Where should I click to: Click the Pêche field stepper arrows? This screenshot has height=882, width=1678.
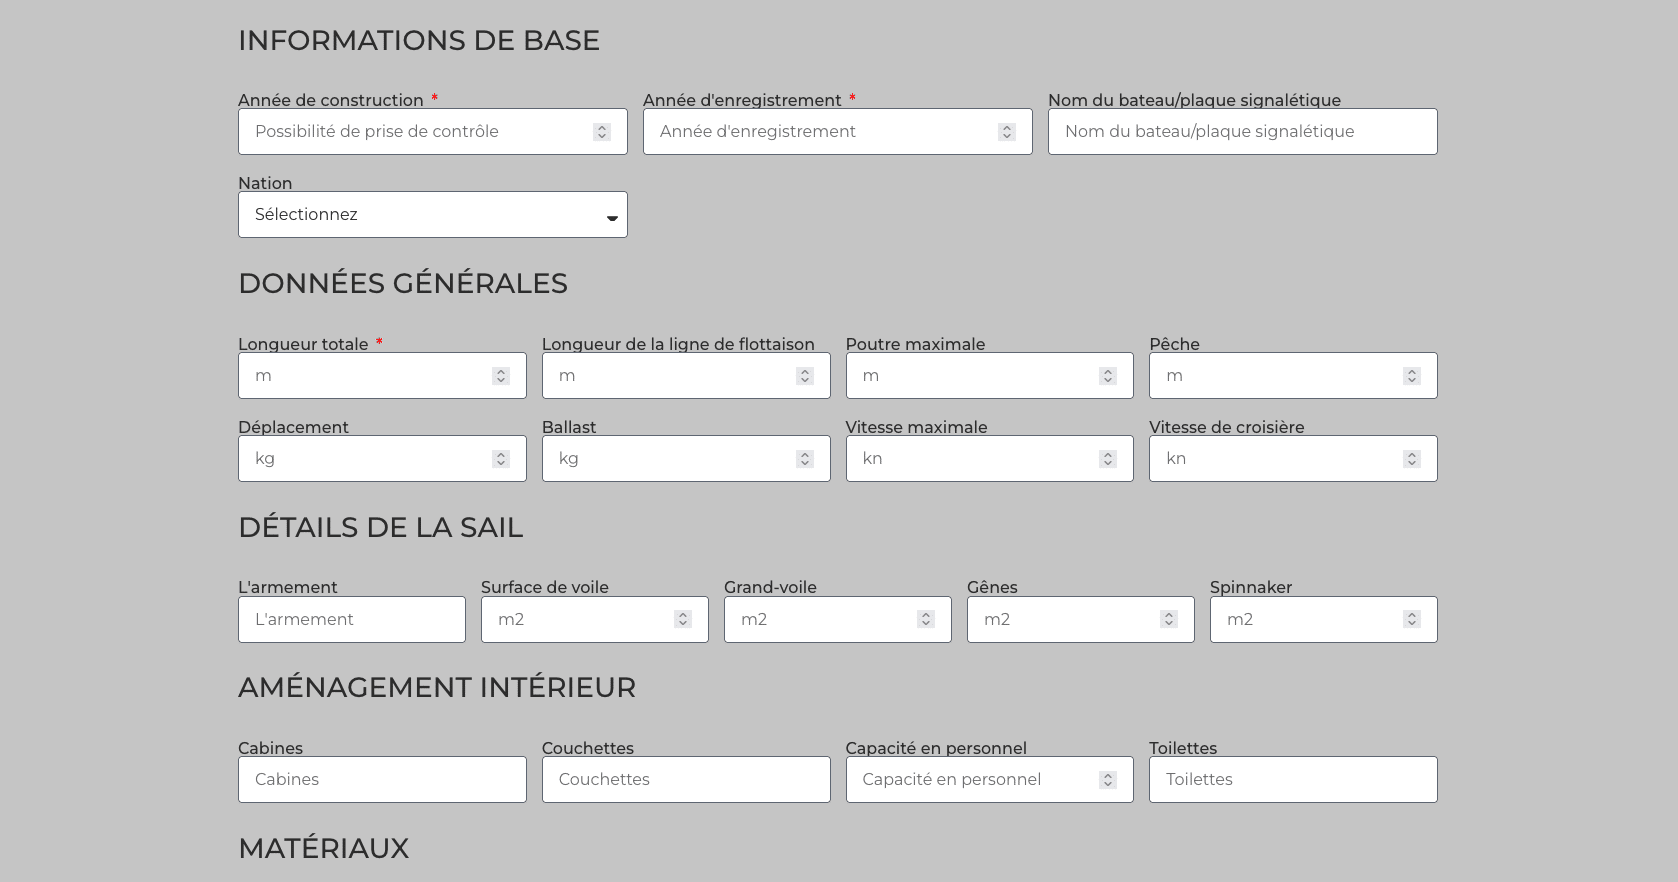pyautogui.click(x=1412, y=376)
